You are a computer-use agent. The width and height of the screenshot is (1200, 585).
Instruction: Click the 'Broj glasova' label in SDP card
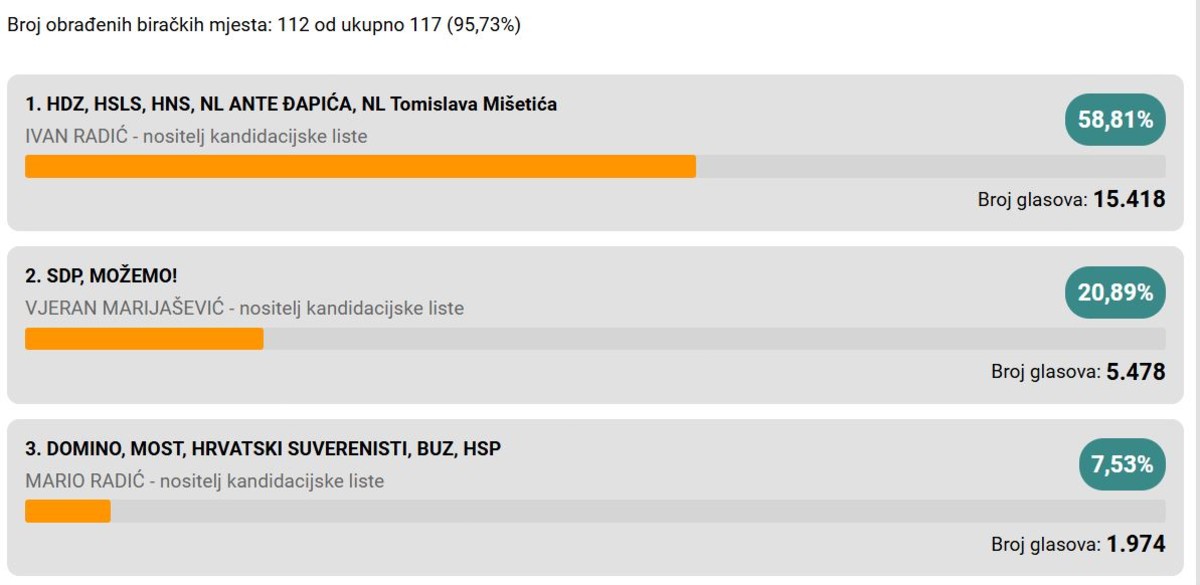[x=1046, y=373]
